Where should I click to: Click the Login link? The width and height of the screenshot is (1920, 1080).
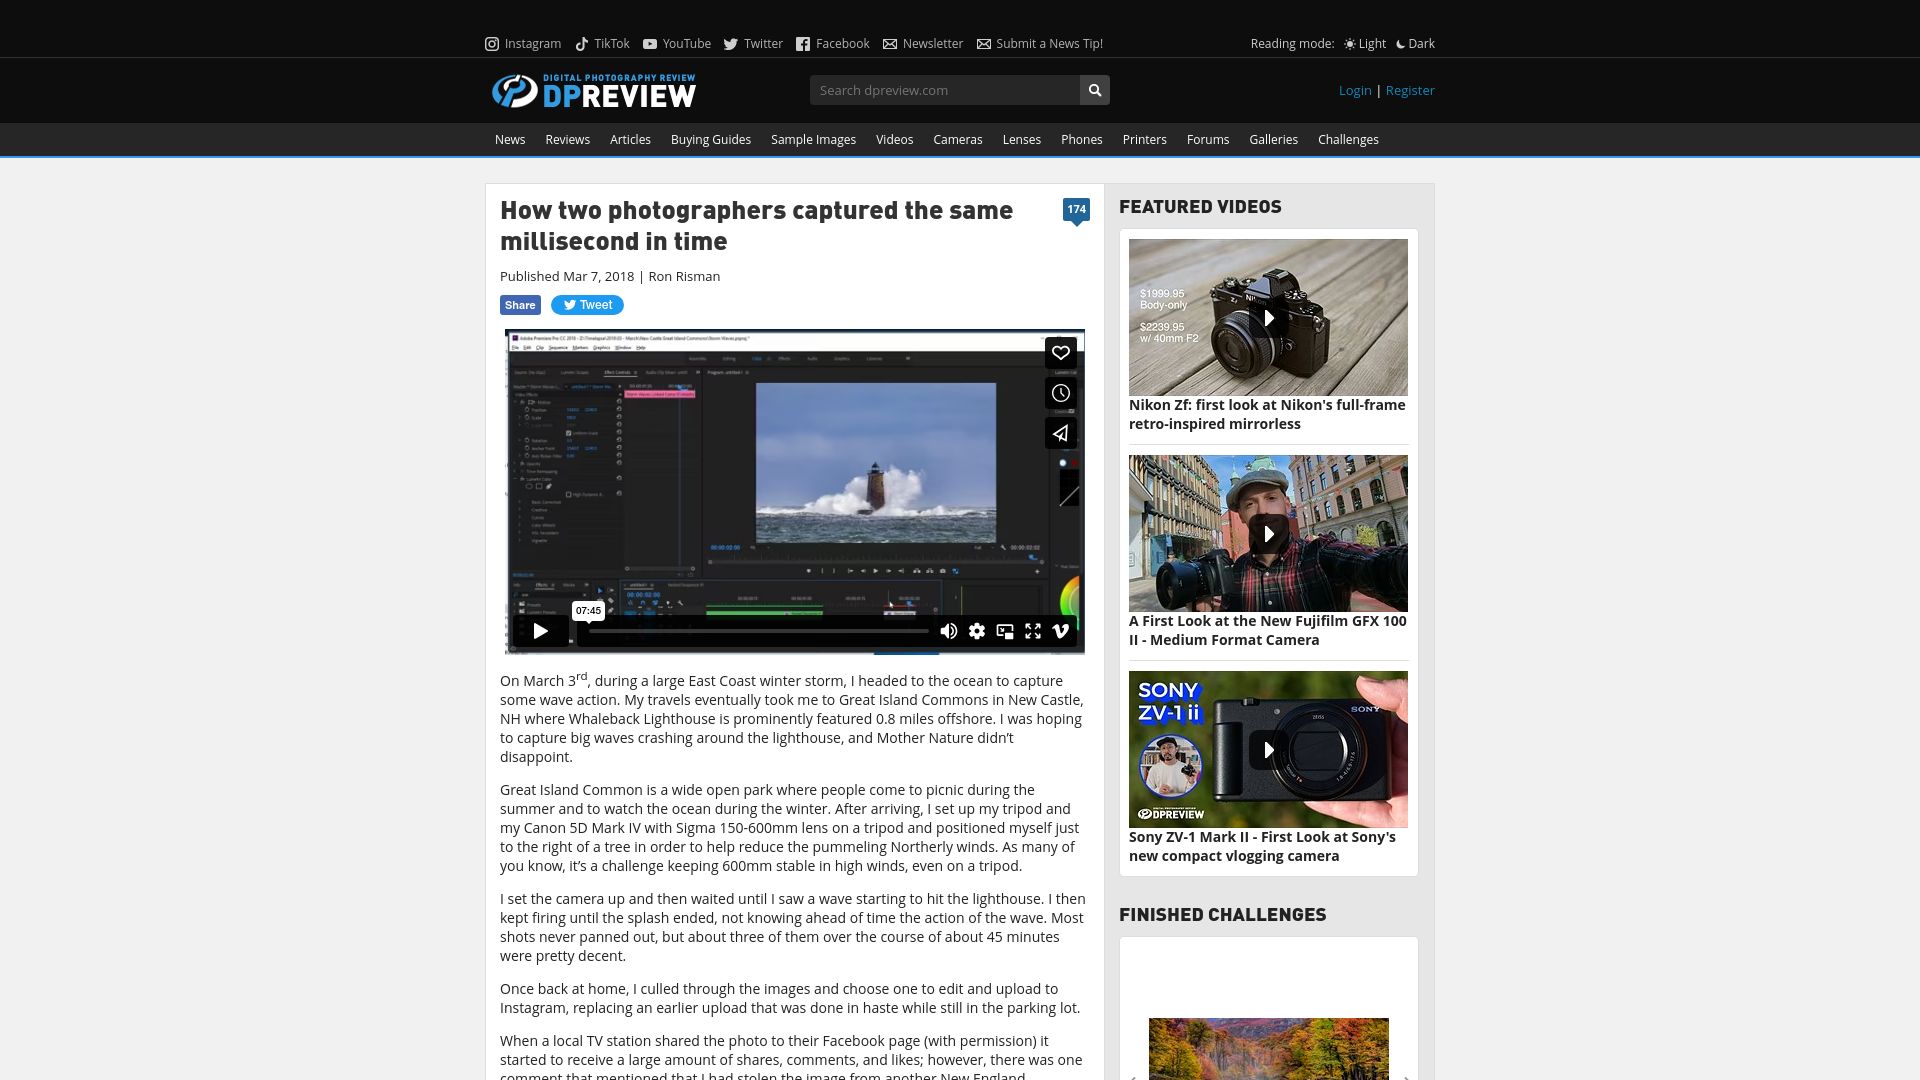(x=1355, y=90)
